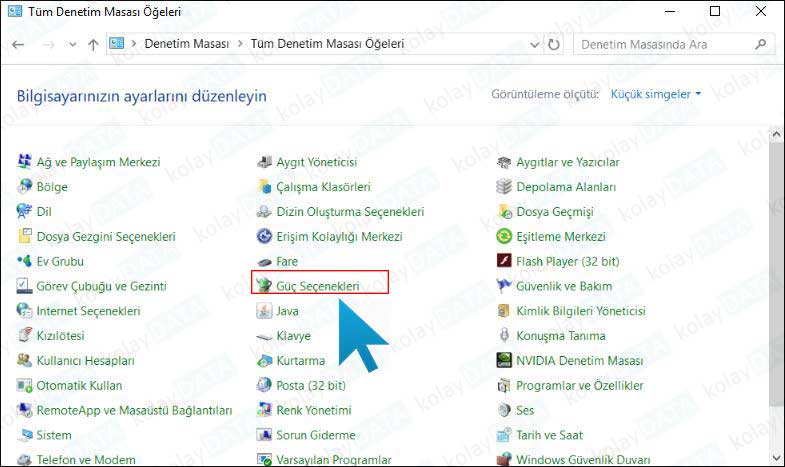Open the Klavye icon
This screenshot has height=467, width=785.
pyautogui.click(x=264, y=336)
